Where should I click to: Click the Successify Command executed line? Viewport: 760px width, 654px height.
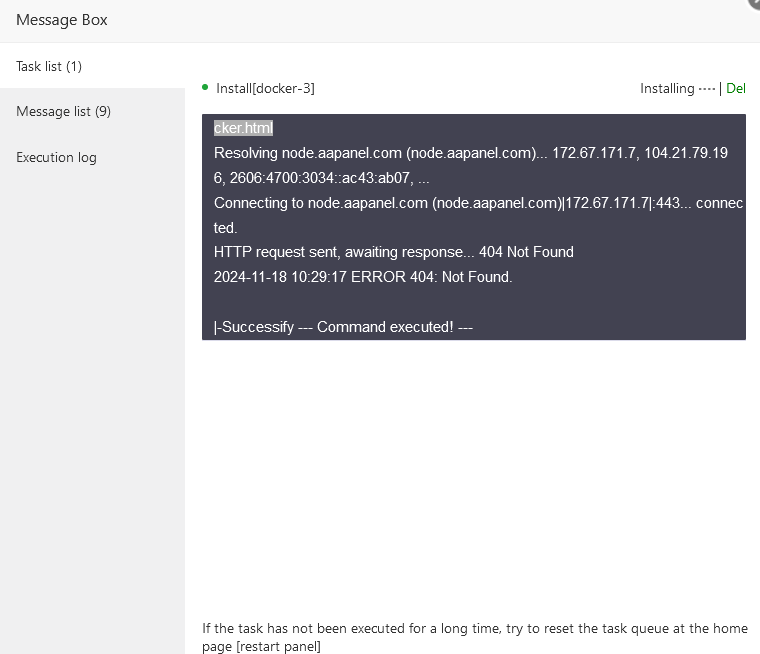click(x=343, y=327)
